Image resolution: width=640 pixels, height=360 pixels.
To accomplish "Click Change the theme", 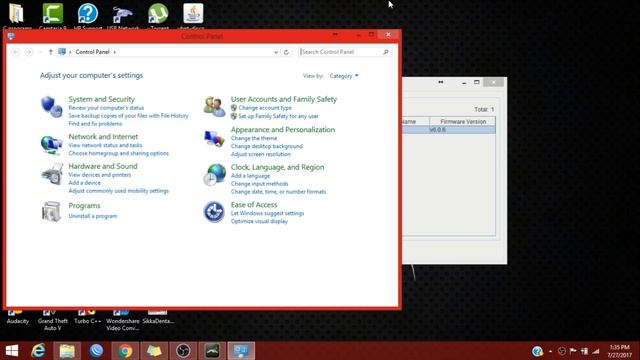I will pos(254,138).
